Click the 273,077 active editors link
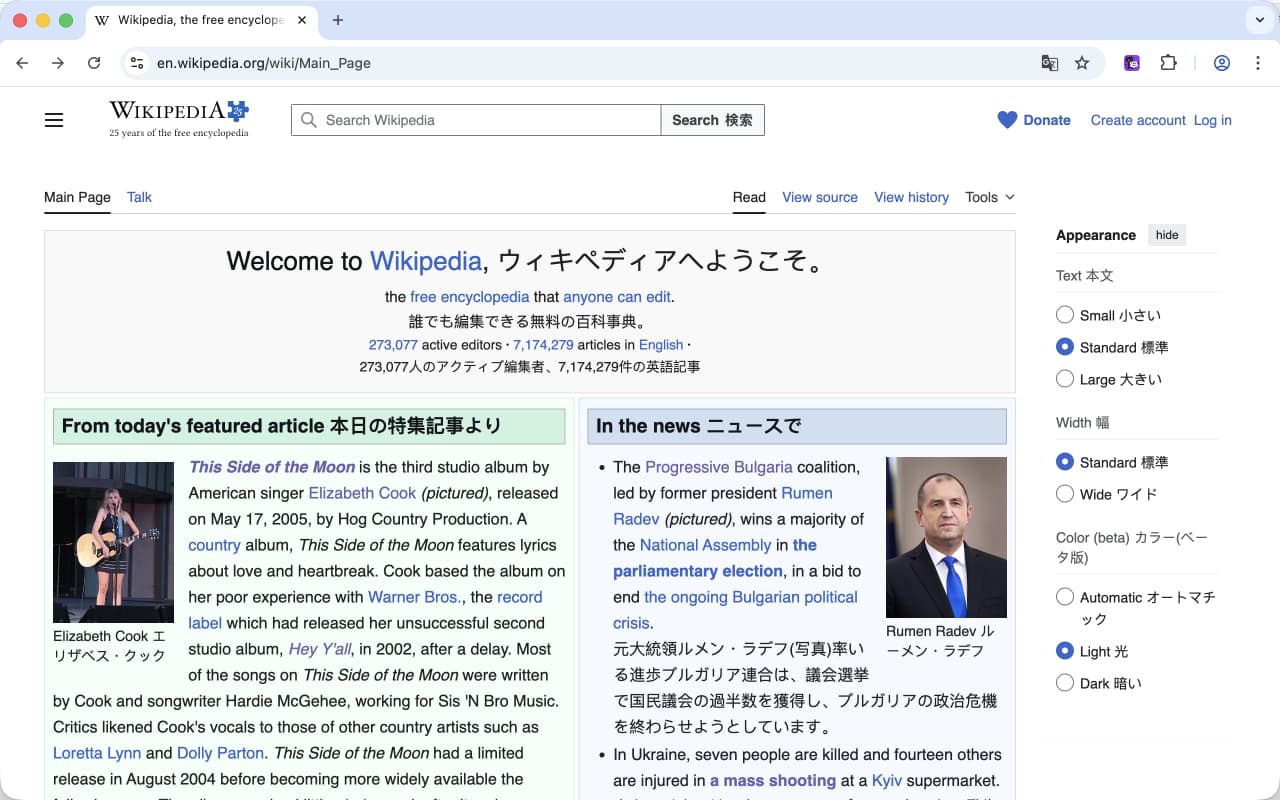1280x800 pixels. pyautogui.click(x=393, y=345)
